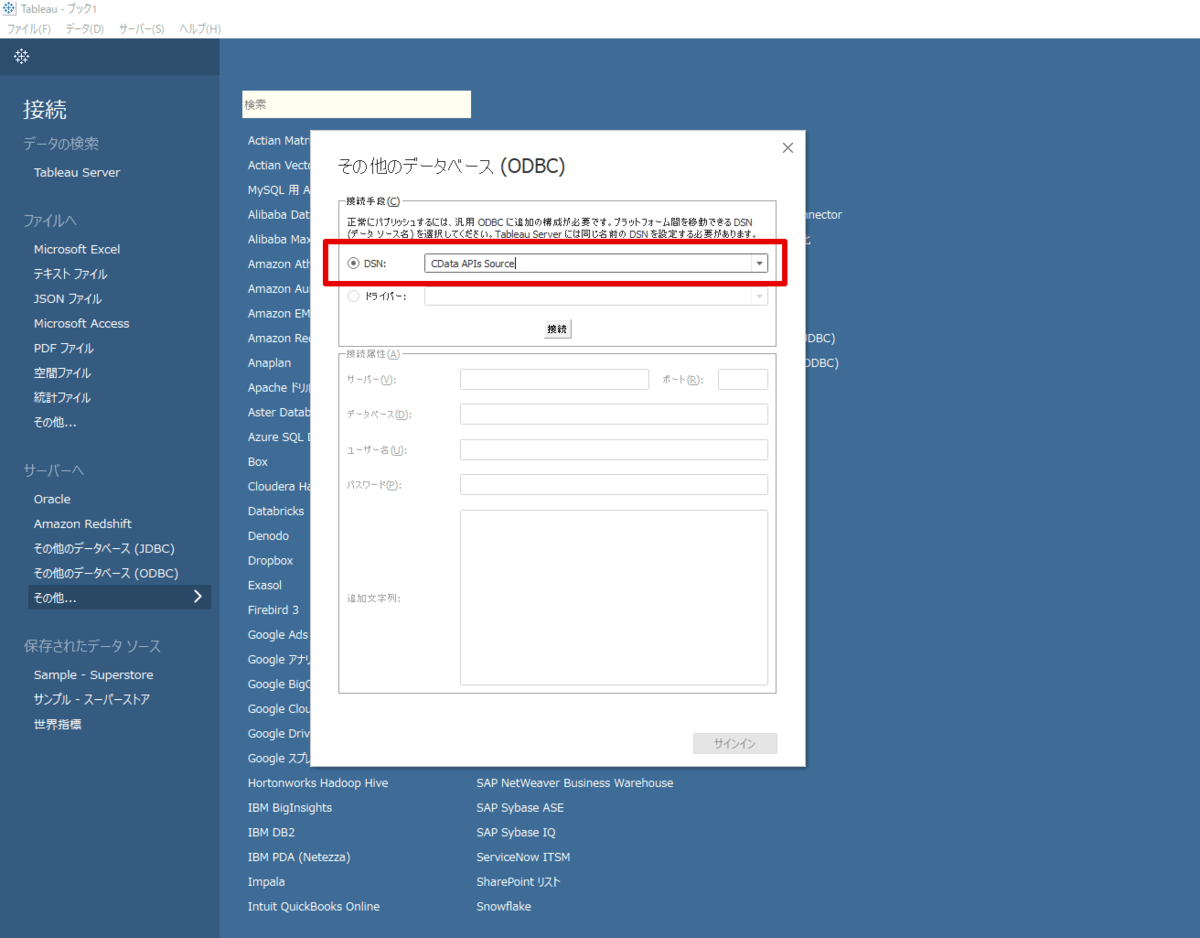This screenshot has width=1200, height=938.
Task: Select SAP Sybase IQ connector
Action: [x=516, y=832]
